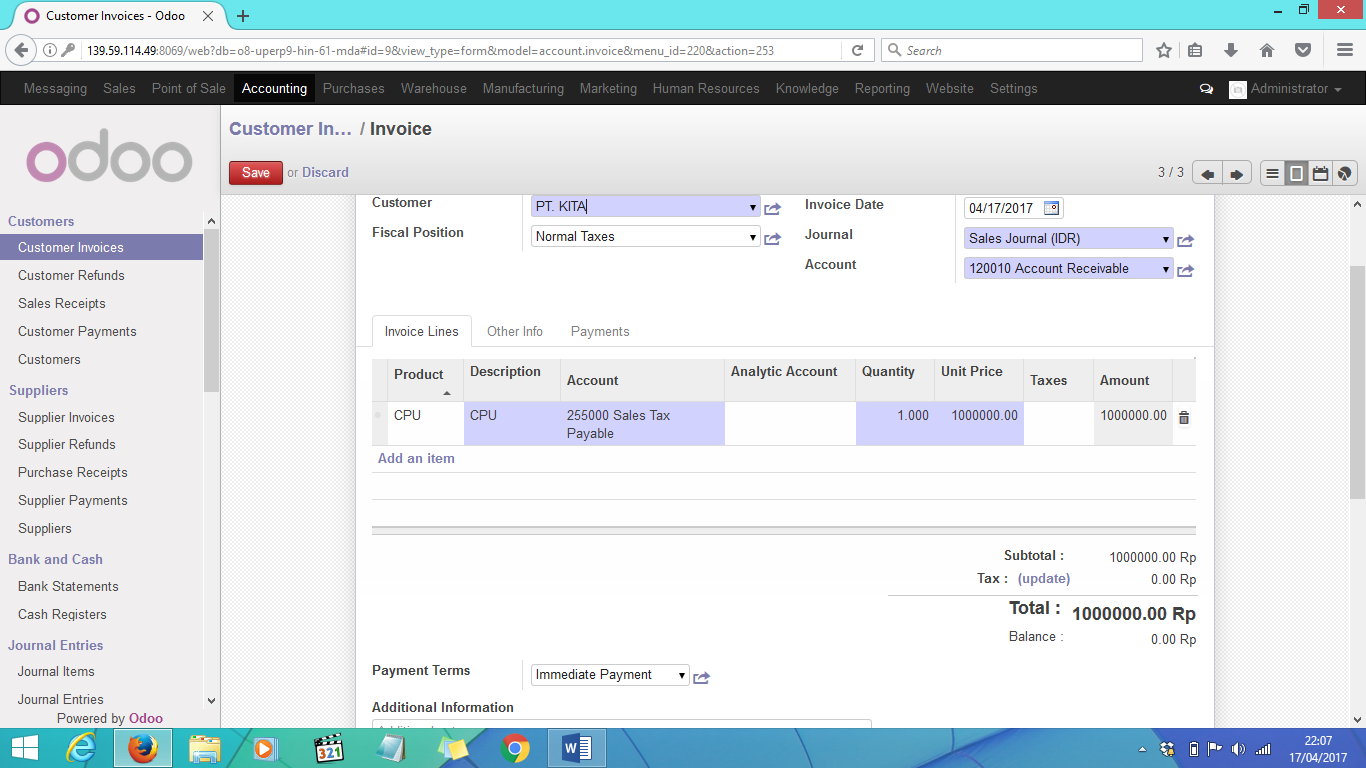Open the conversations chat icon in the top bar
The image size is (1366, 768).
pyautogui.click(x=1206, y=89)
